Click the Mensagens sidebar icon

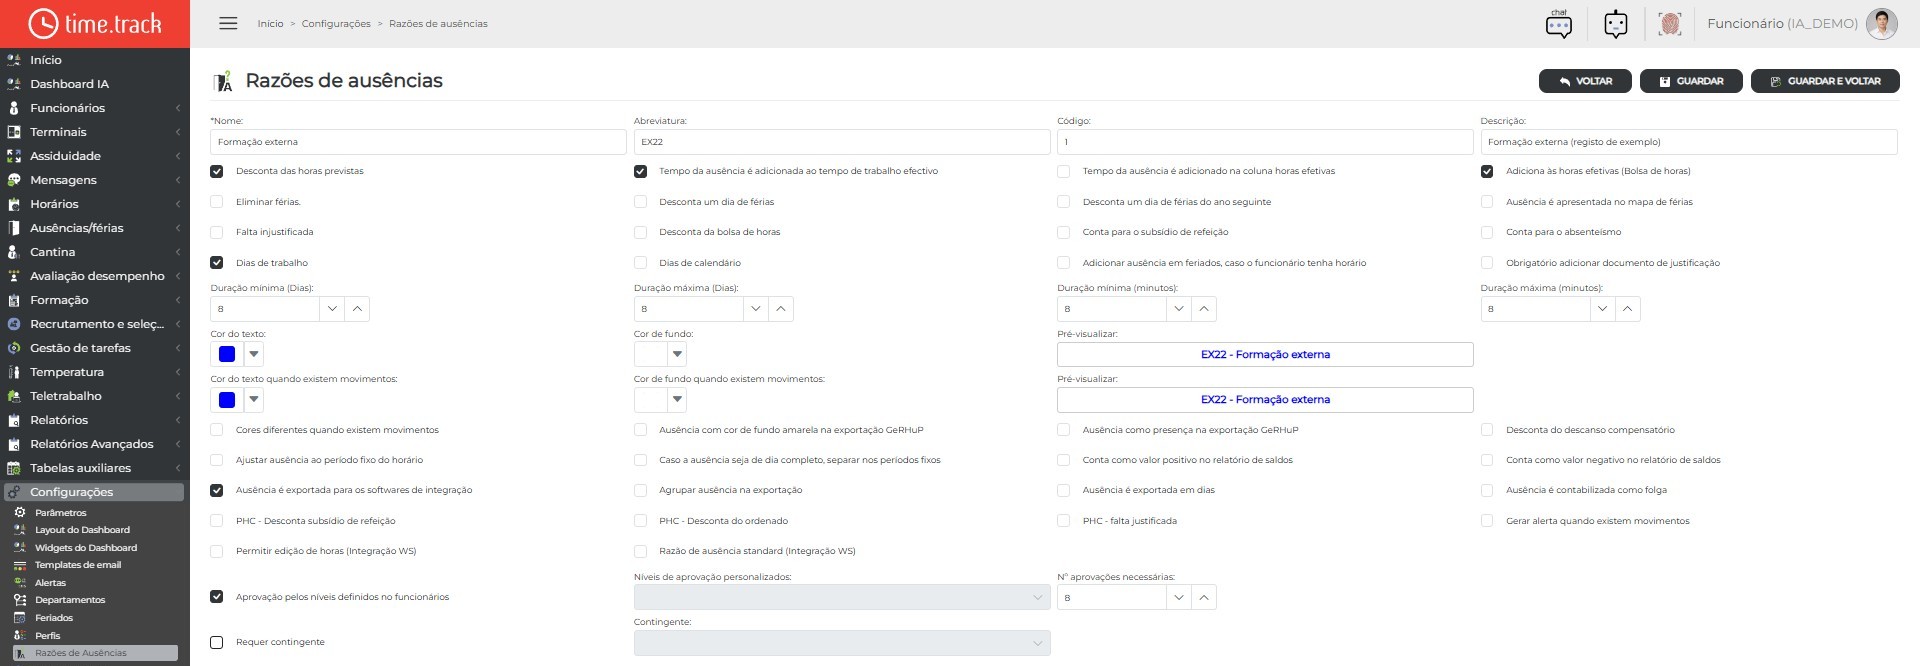[x=14, y=180]
